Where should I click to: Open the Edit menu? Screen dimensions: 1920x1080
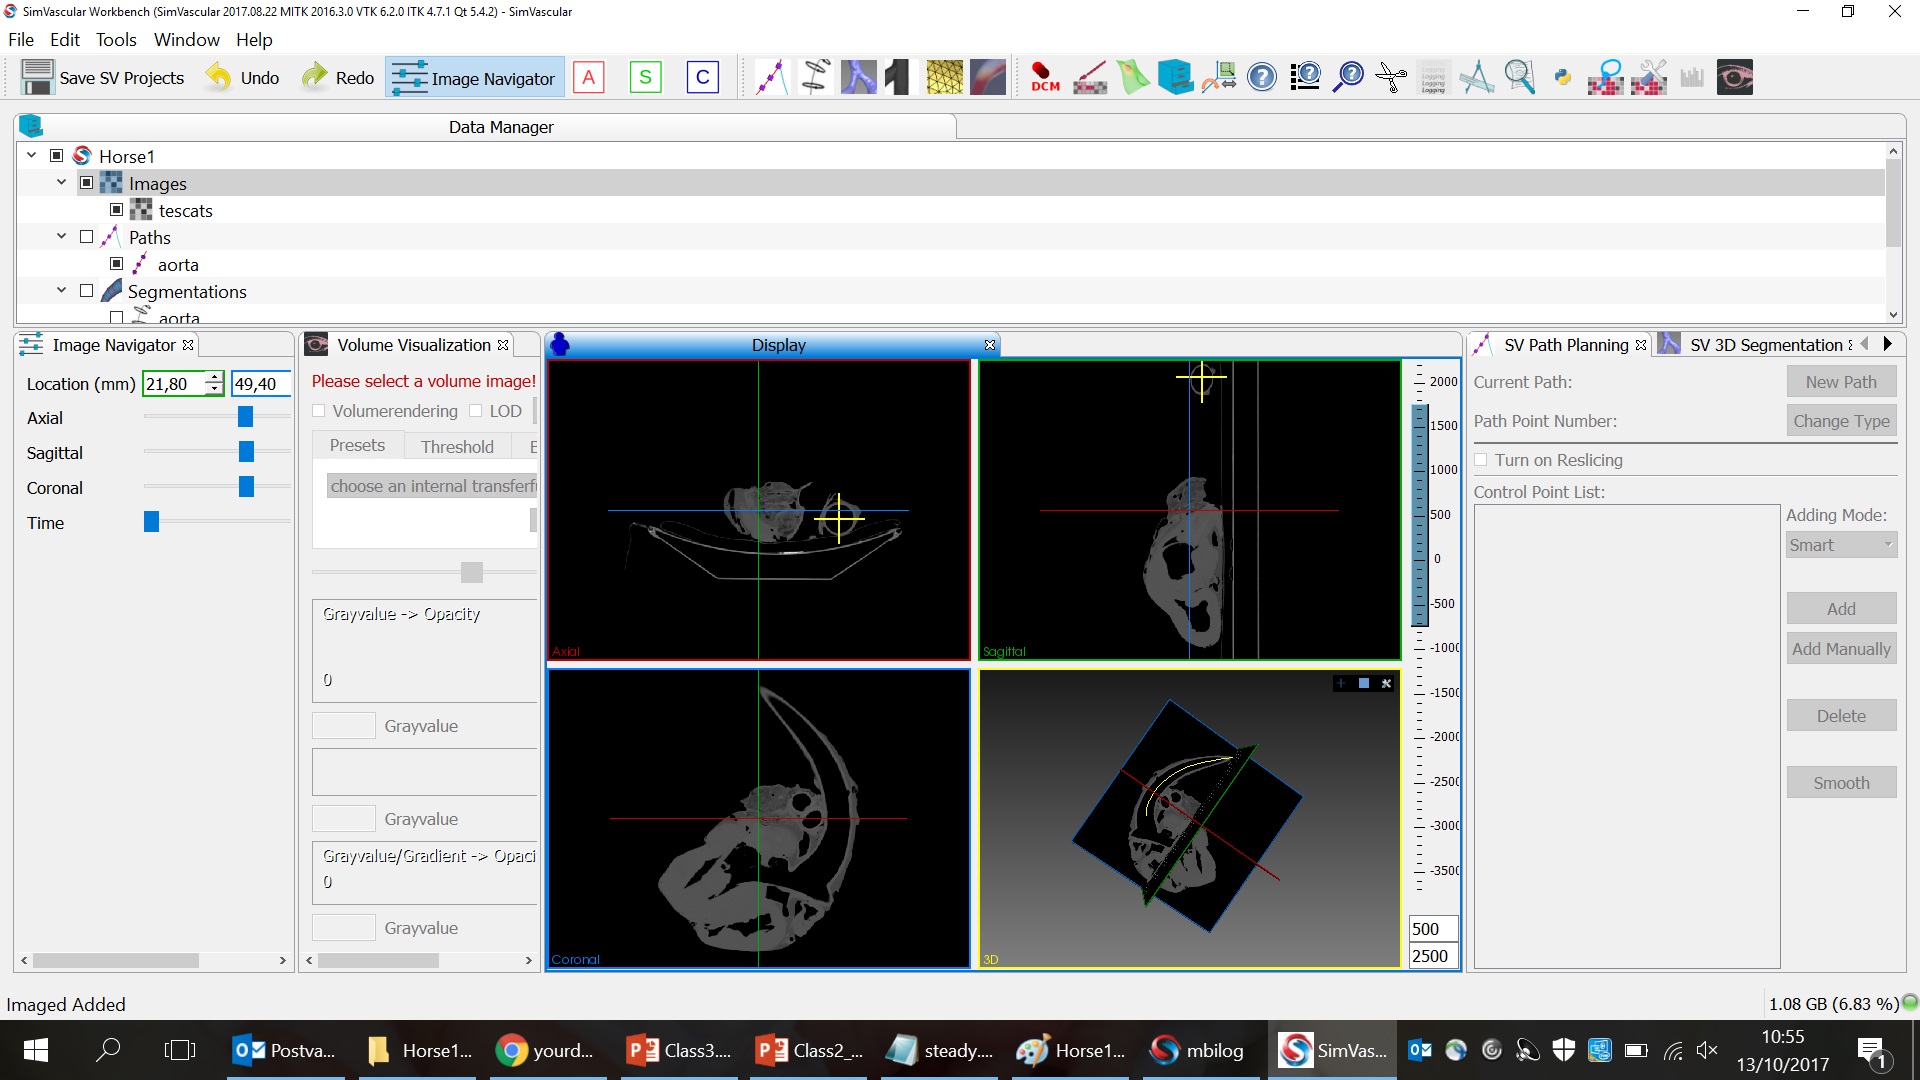point(65,40)
